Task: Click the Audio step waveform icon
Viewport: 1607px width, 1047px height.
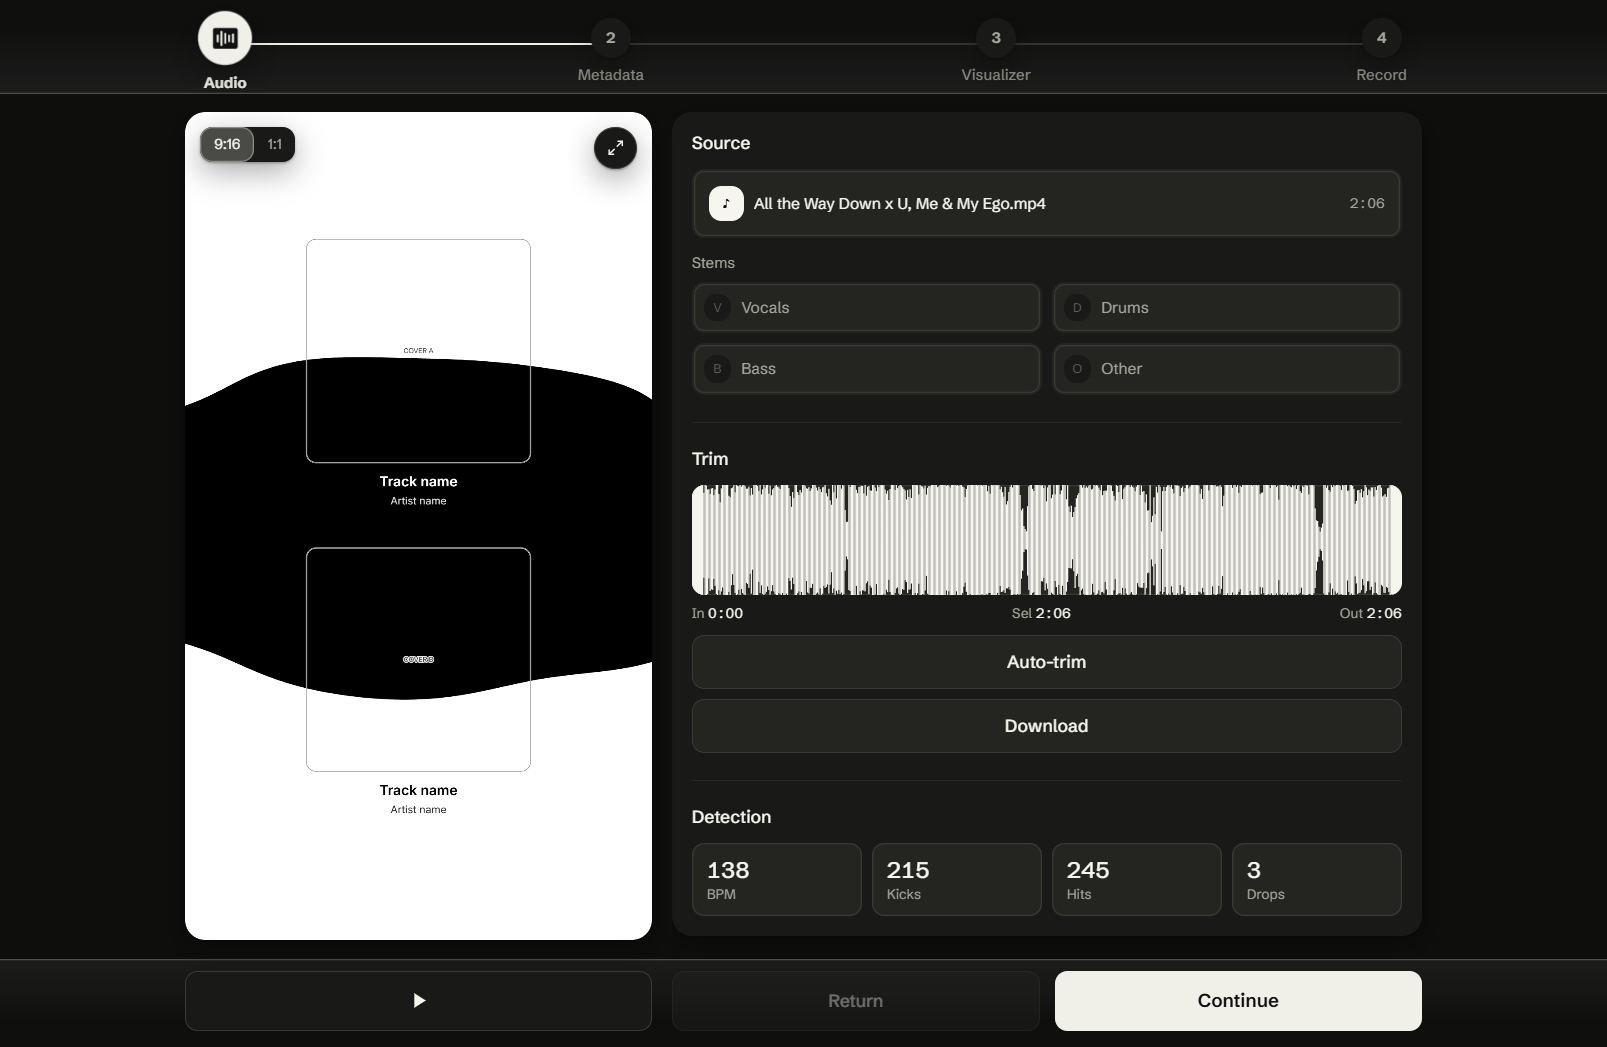Action: point(225,38)
